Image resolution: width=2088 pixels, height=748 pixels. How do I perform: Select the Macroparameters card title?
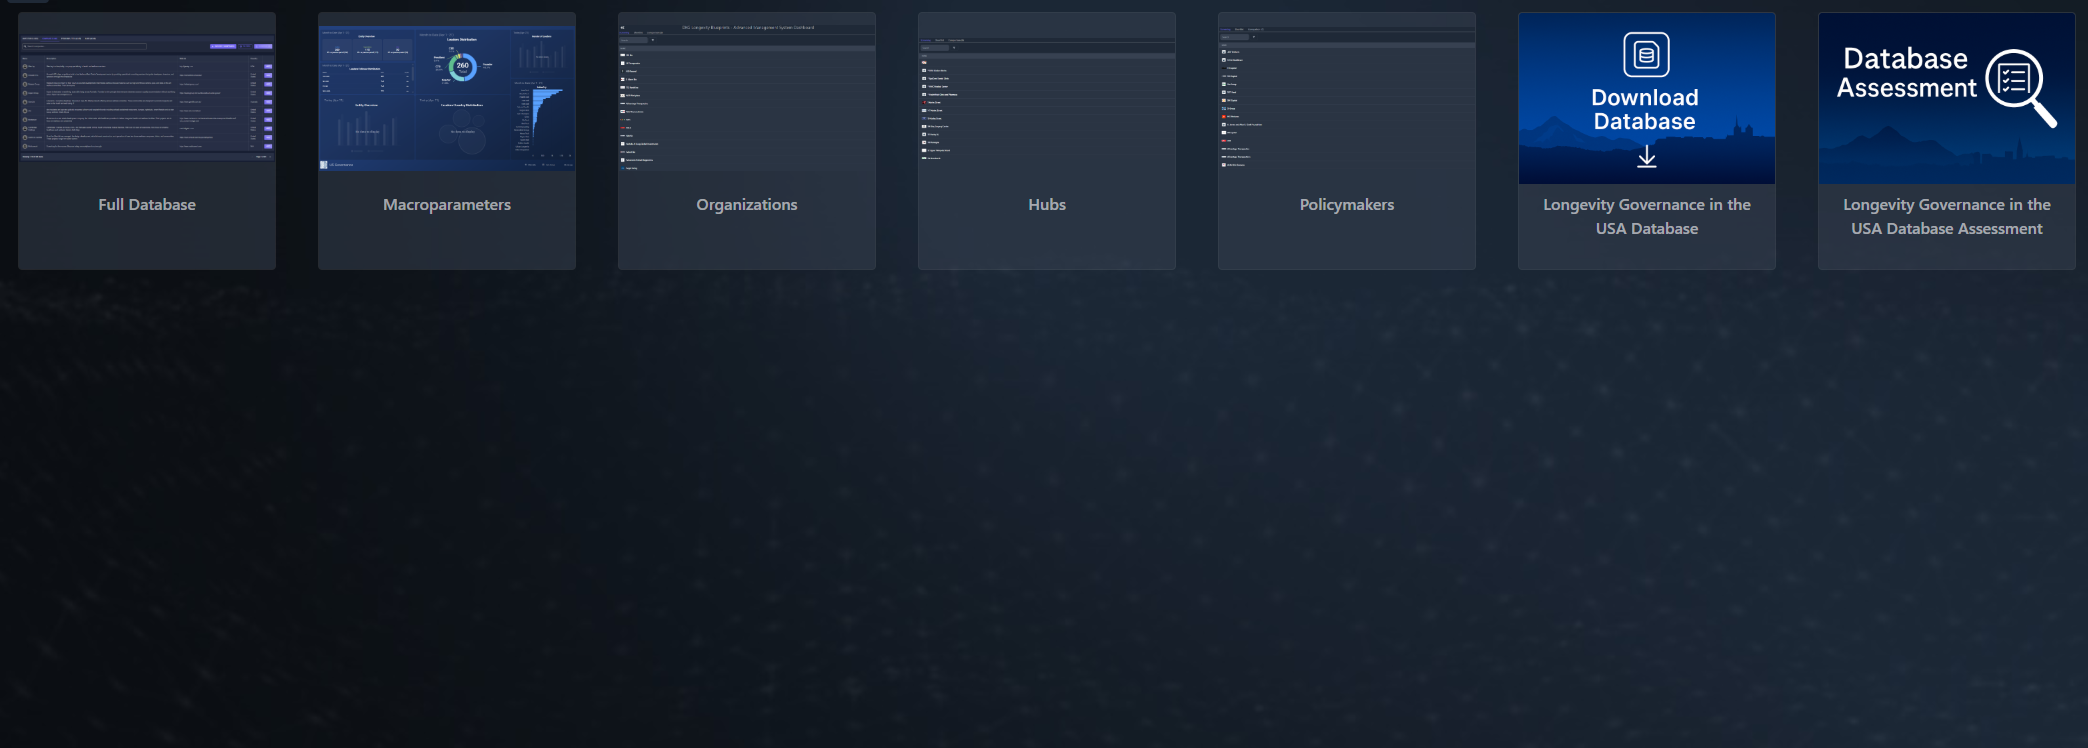click(x=447, y=205)
